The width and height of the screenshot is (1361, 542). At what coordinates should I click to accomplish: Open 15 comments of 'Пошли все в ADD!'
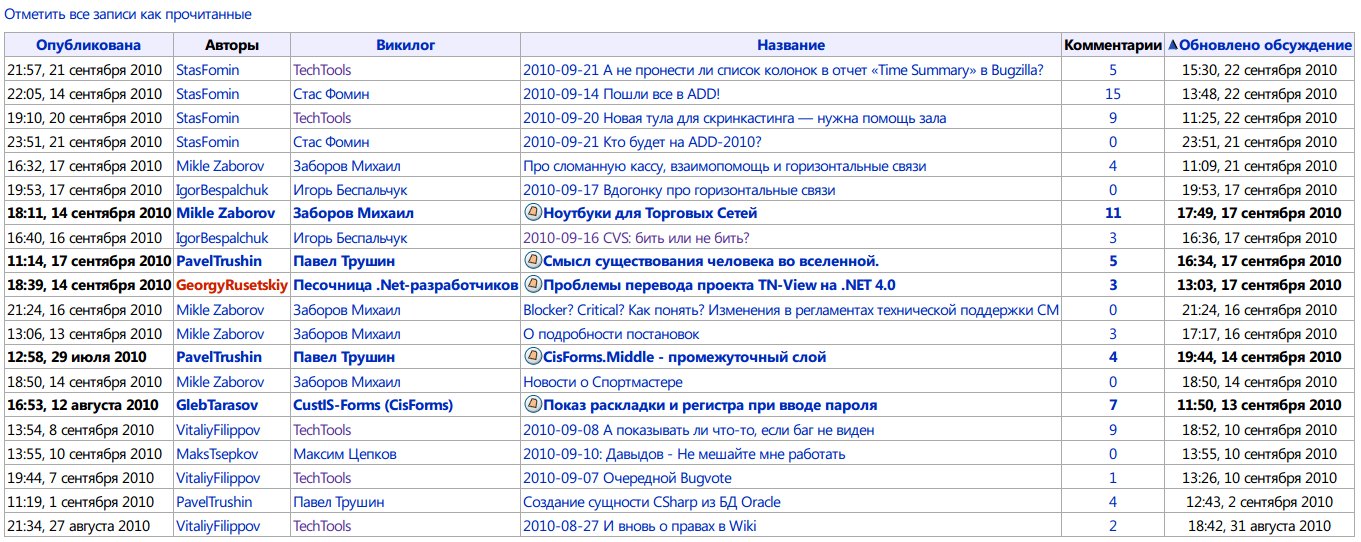[x=1113, y=94]
